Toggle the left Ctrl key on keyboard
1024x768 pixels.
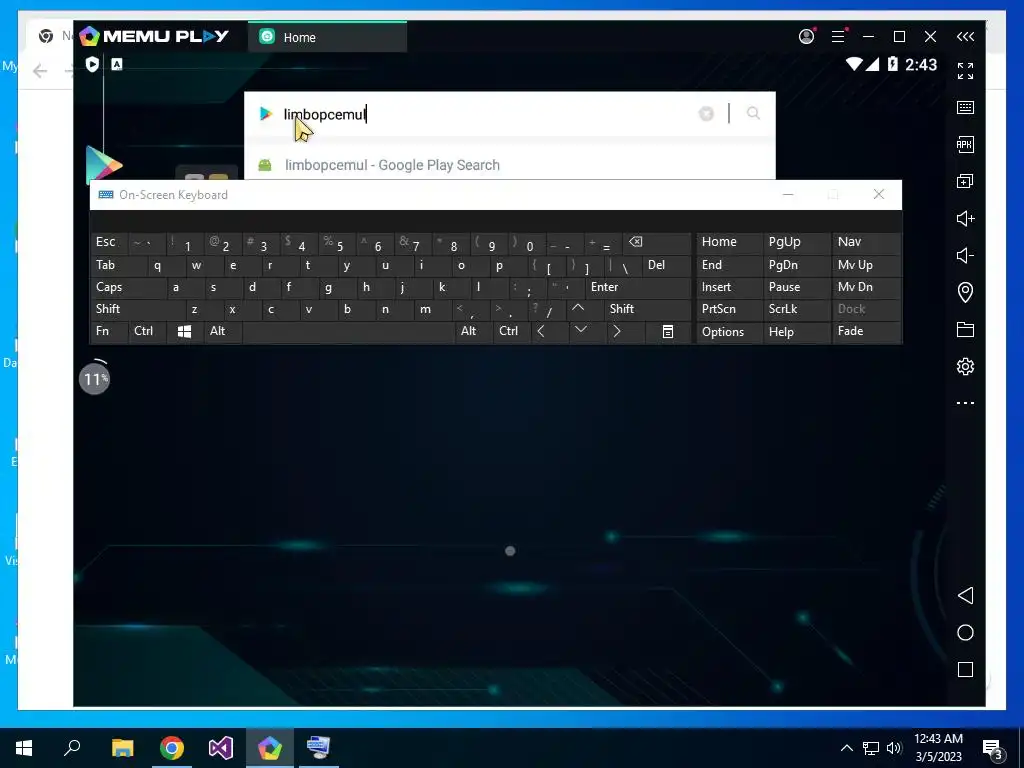(x=147, y=332)
